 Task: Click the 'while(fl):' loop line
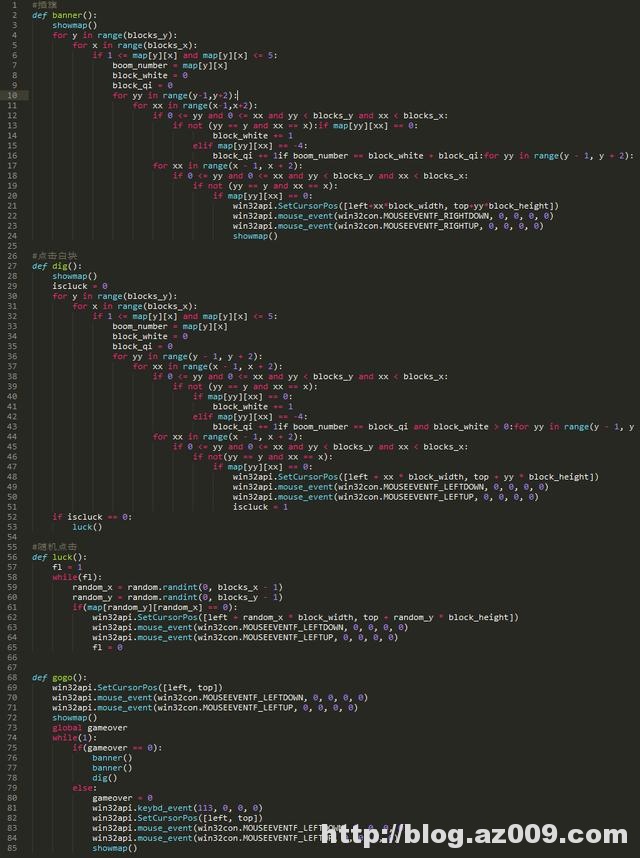click(x=77, y=577)
